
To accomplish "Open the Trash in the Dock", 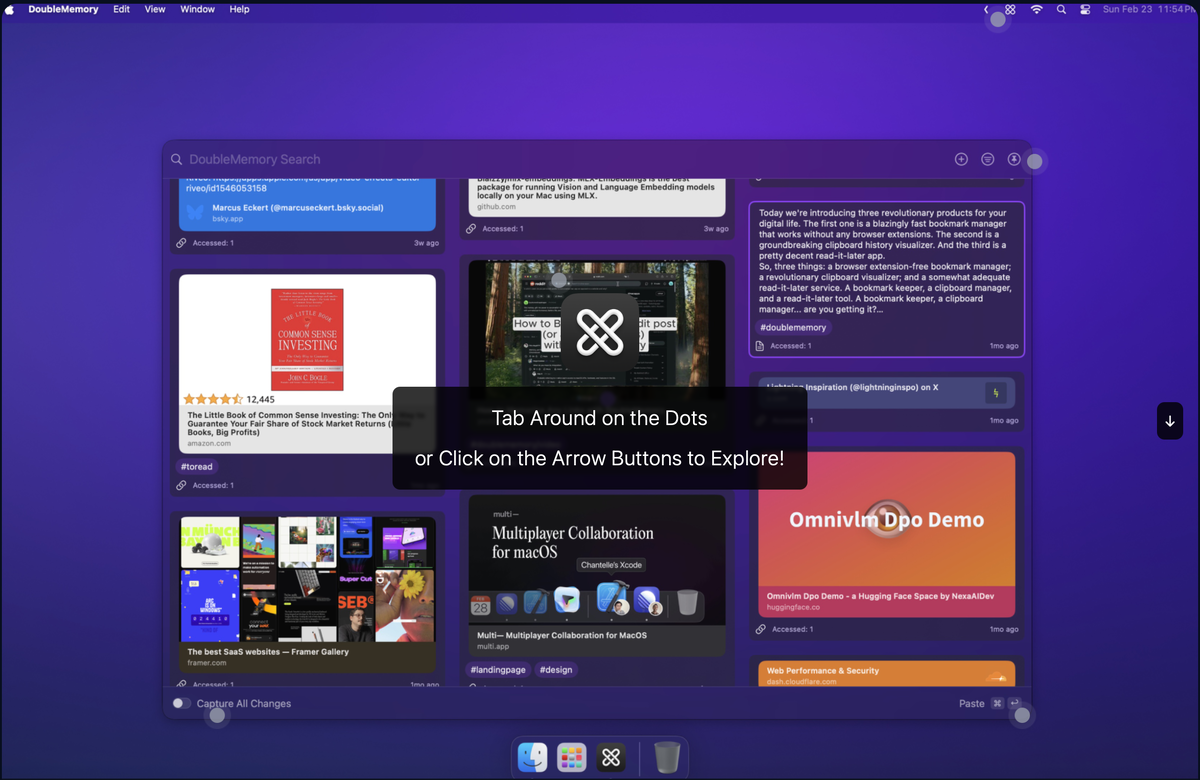I will (x=667, y=757).
